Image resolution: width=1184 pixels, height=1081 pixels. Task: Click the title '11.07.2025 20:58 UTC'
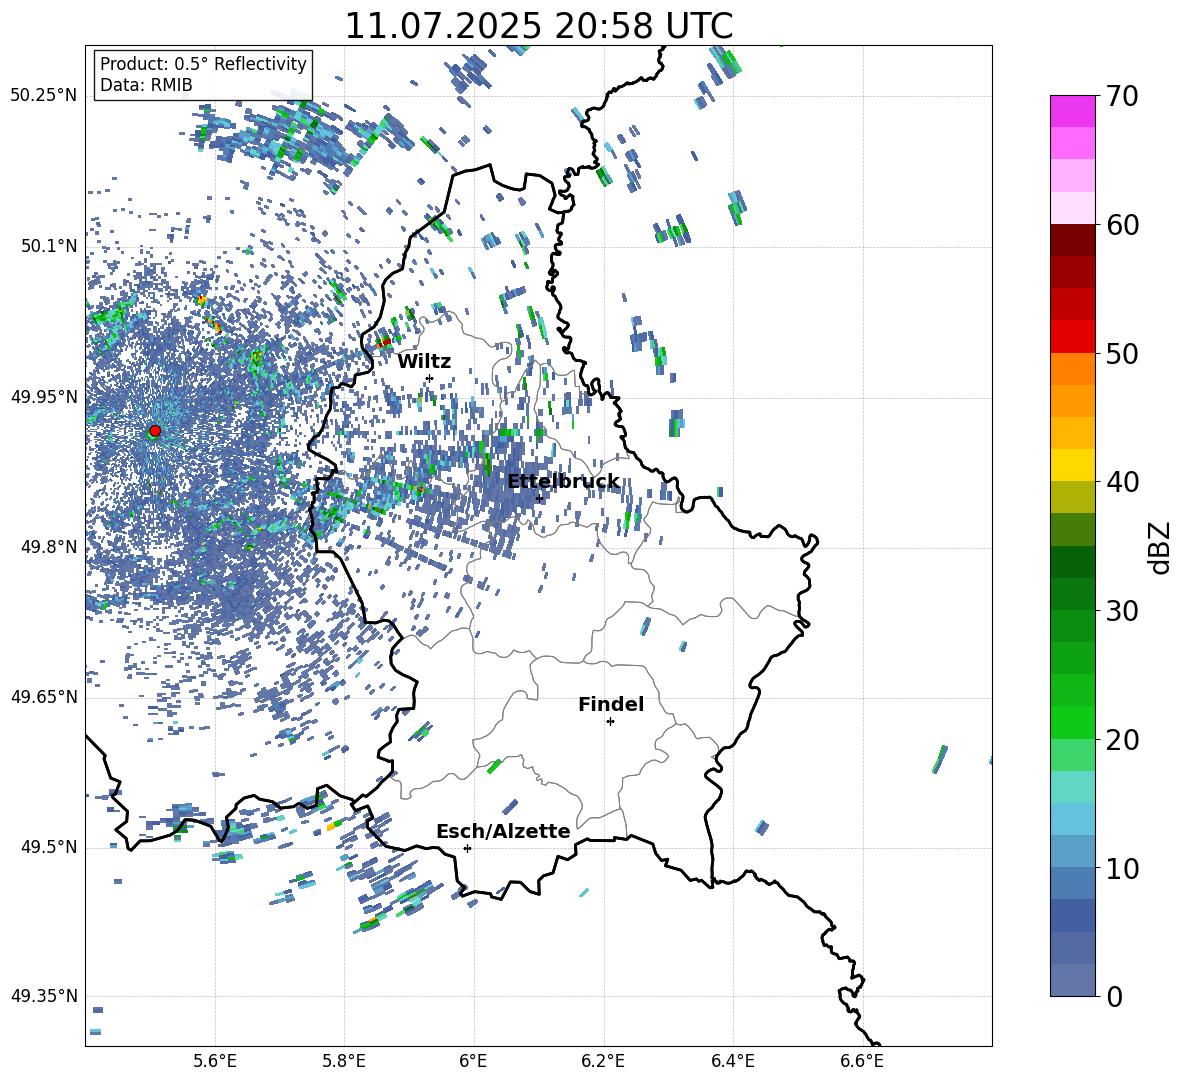click(x=538, y=26)
